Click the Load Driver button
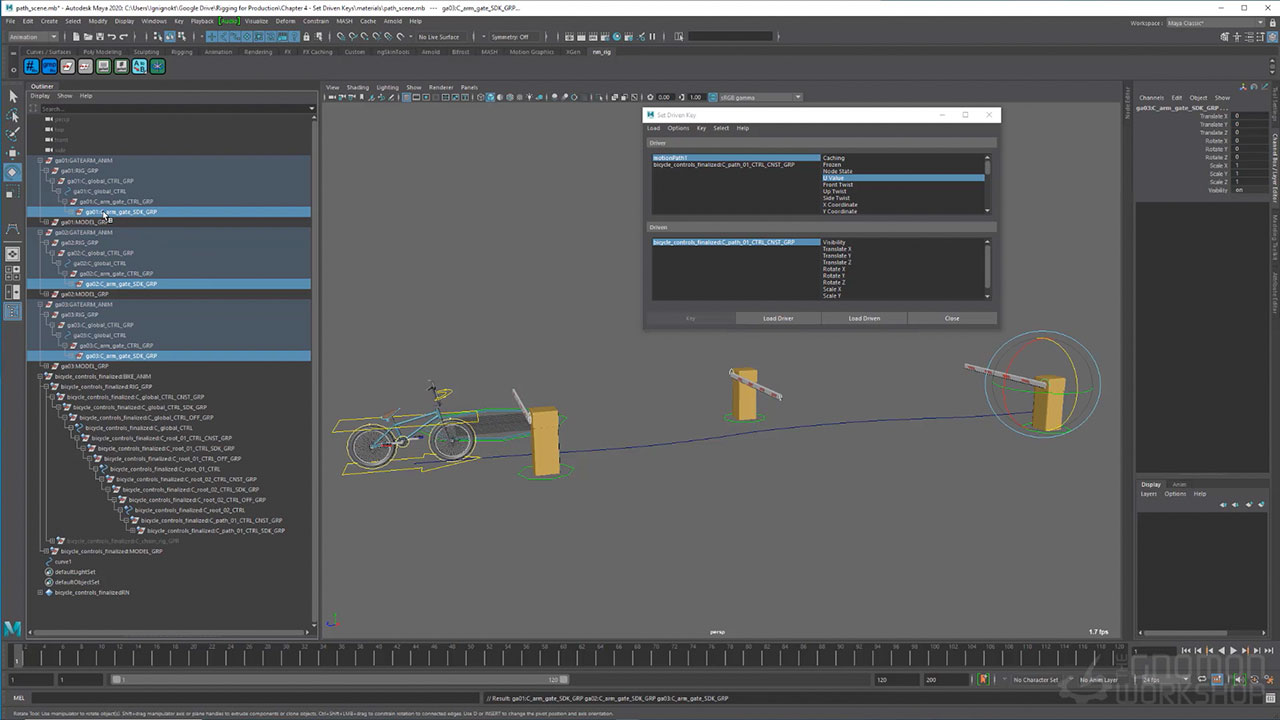 [x=777, y=318]
